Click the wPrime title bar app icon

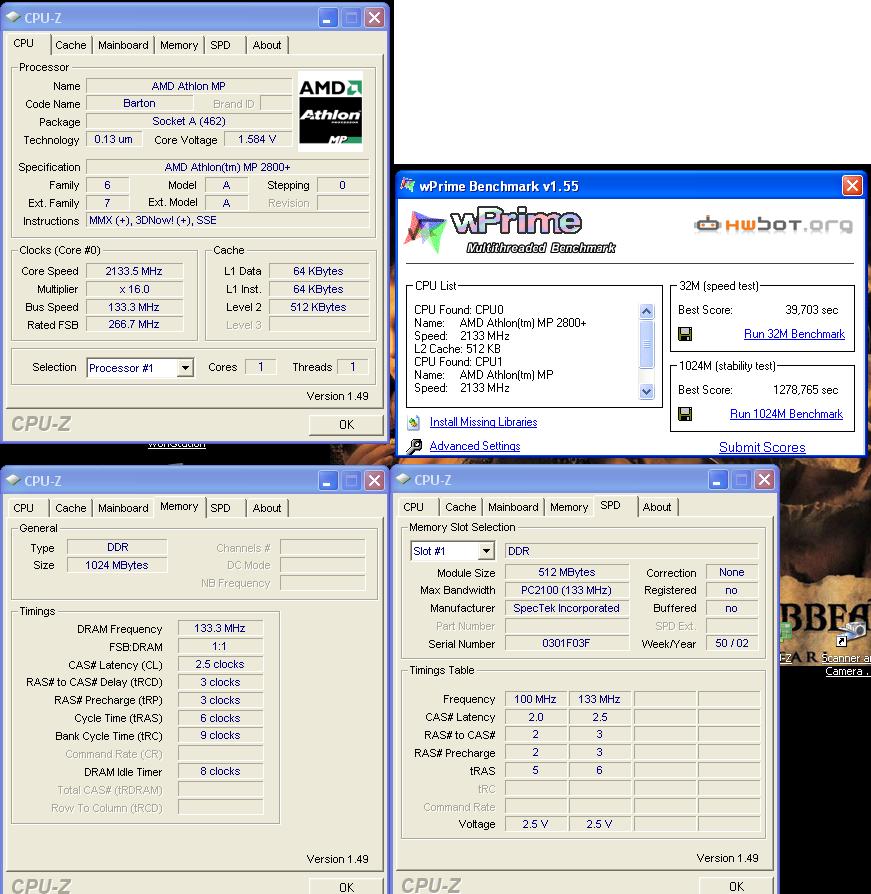pos(408,185)
